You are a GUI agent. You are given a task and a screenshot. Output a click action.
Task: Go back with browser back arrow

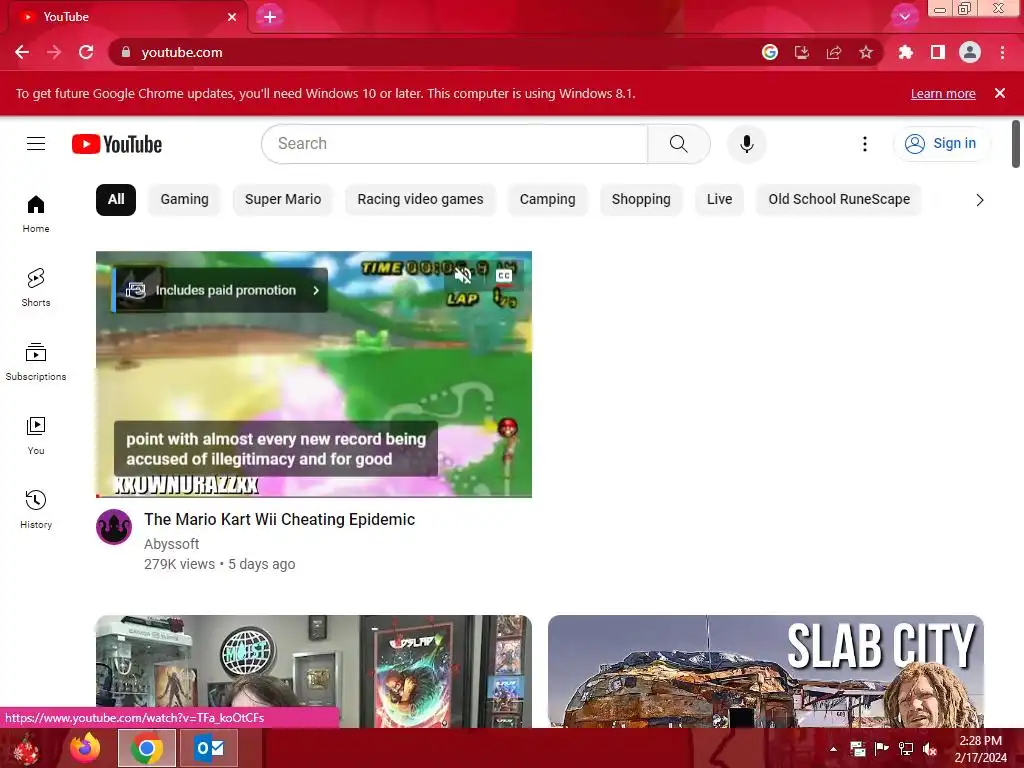pyautogui.click(x=22, y=52)
